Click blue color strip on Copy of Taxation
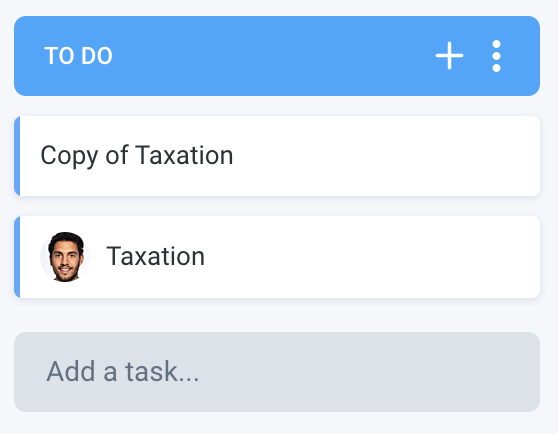558x434 pixels. click(x=17, y=156)
